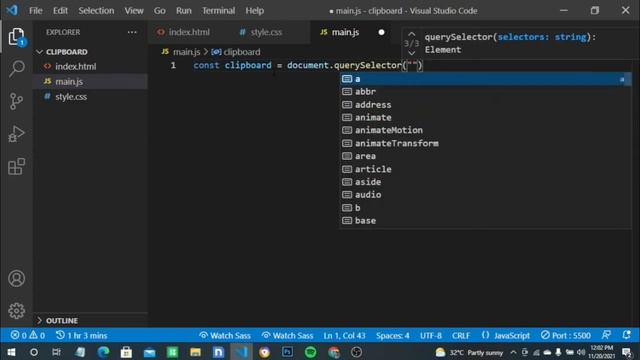Select the 'a' autocomplete suggestion

click(x=486, y=79)
